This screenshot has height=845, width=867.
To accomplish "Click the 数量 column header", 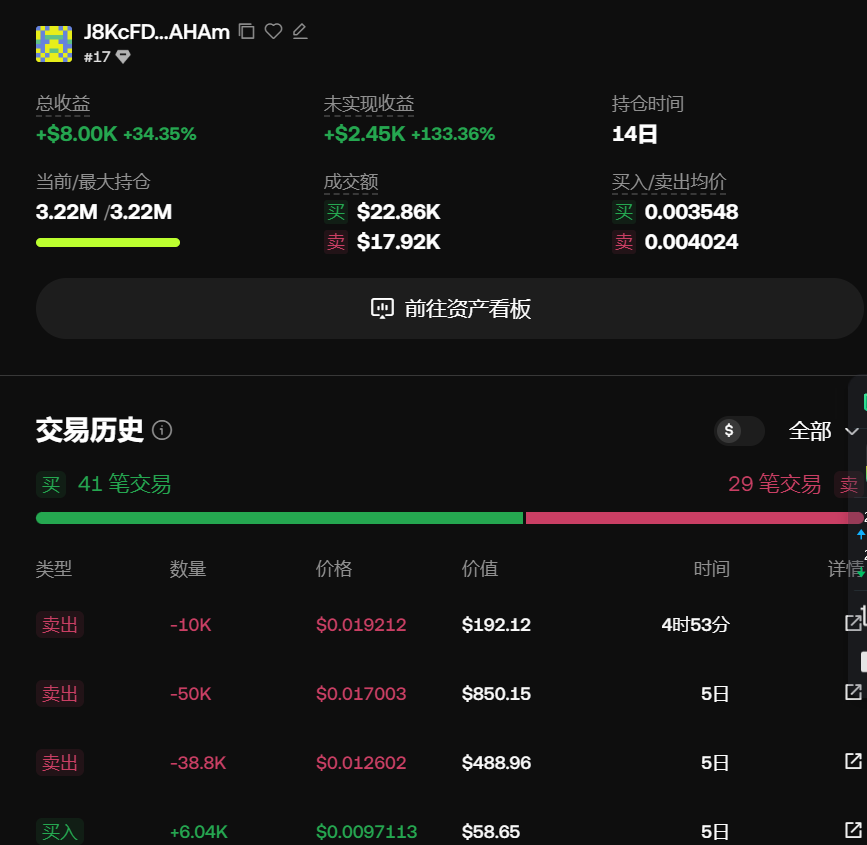I will point(188,568).
